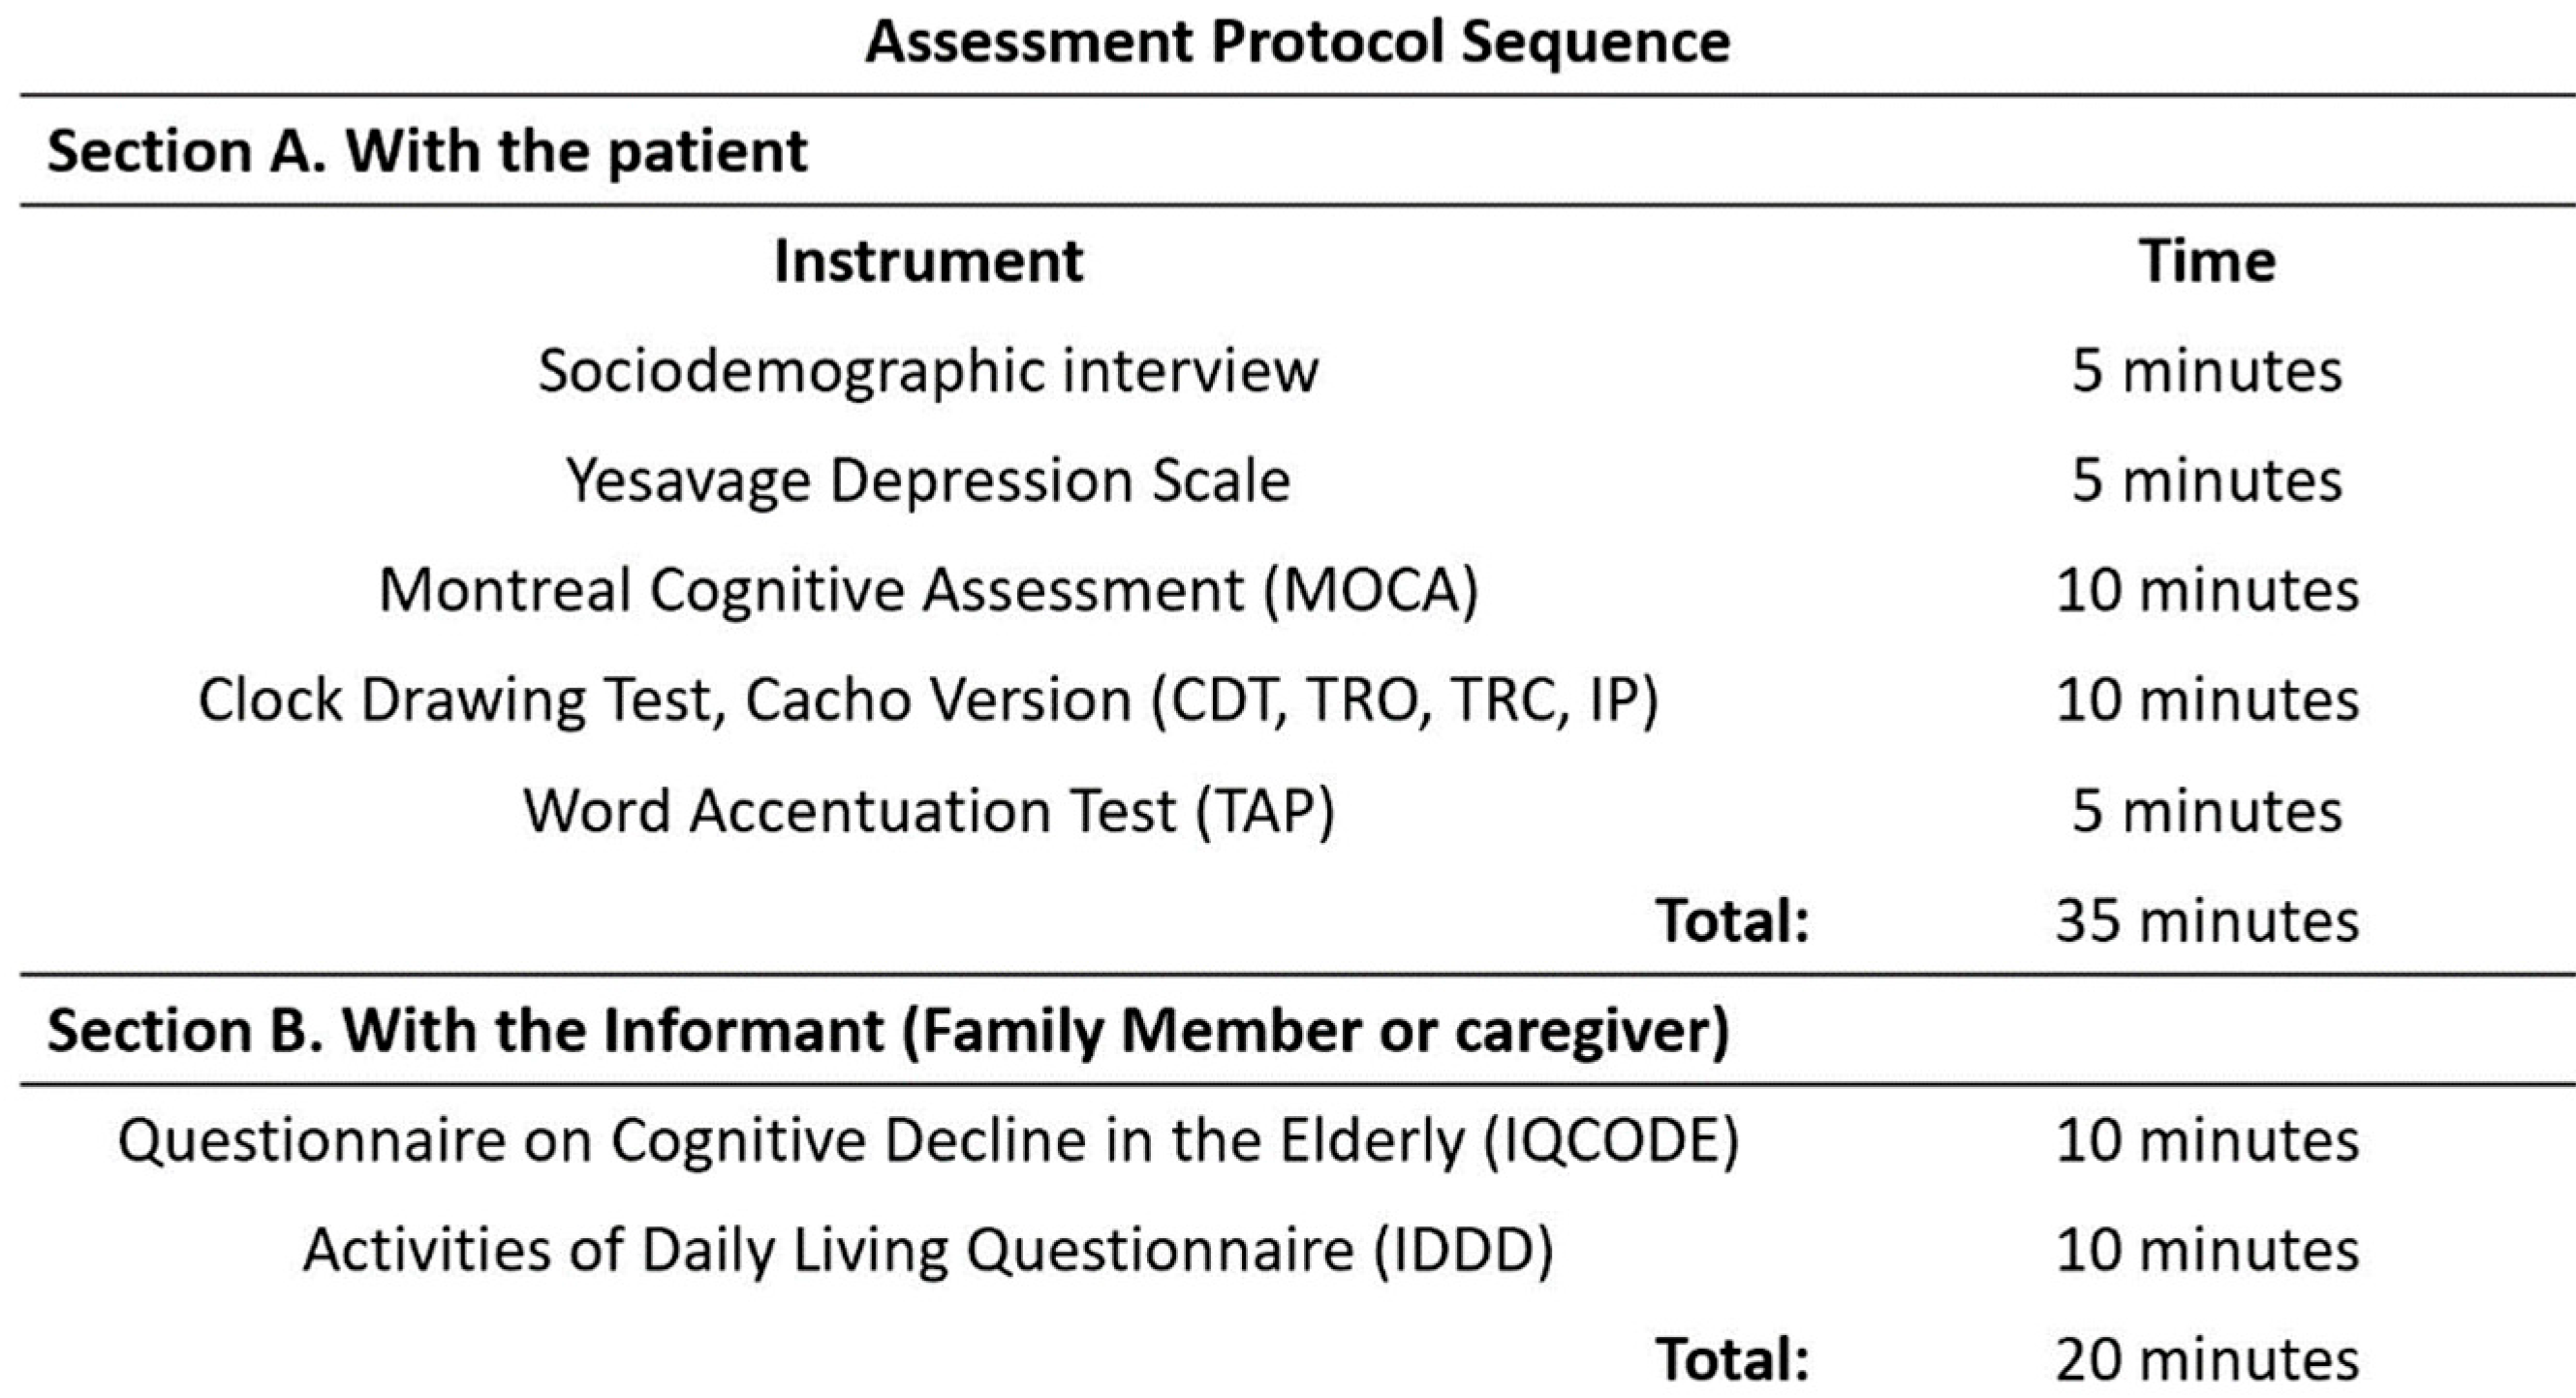Click the Assessment Protocol Sequence title
Screen dimensions: 2576x1398
(1297, 43)
